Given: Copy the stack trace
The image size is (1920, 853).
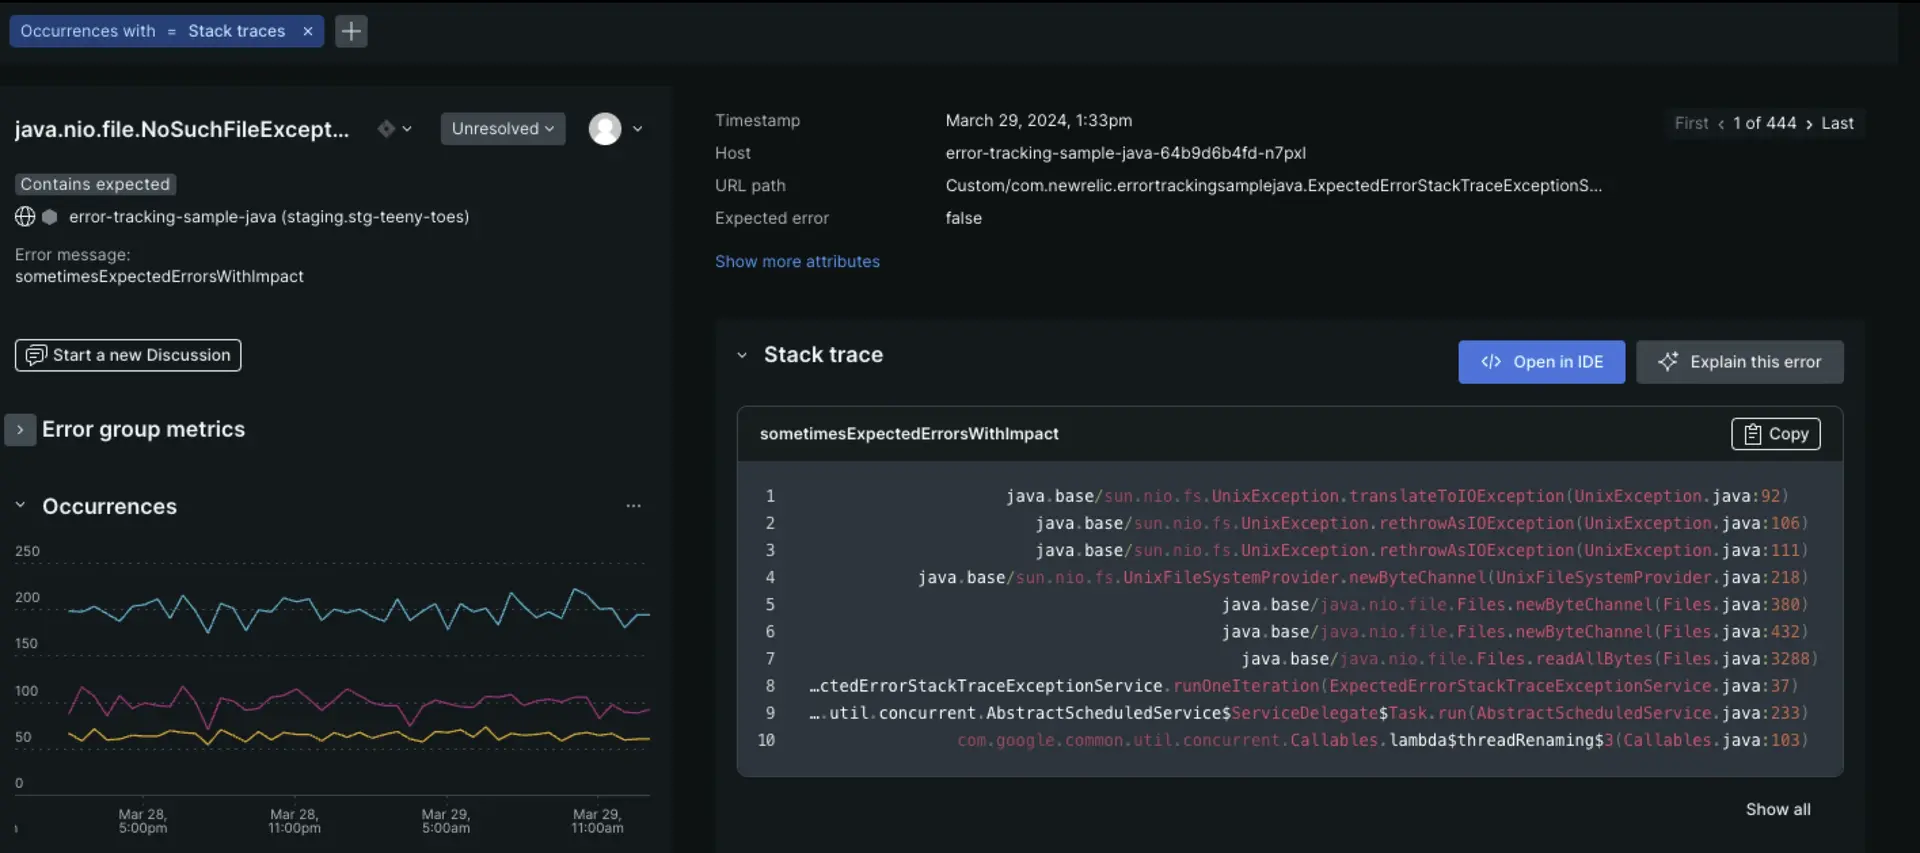Looking at the screenshot, I should [1775, 434].
